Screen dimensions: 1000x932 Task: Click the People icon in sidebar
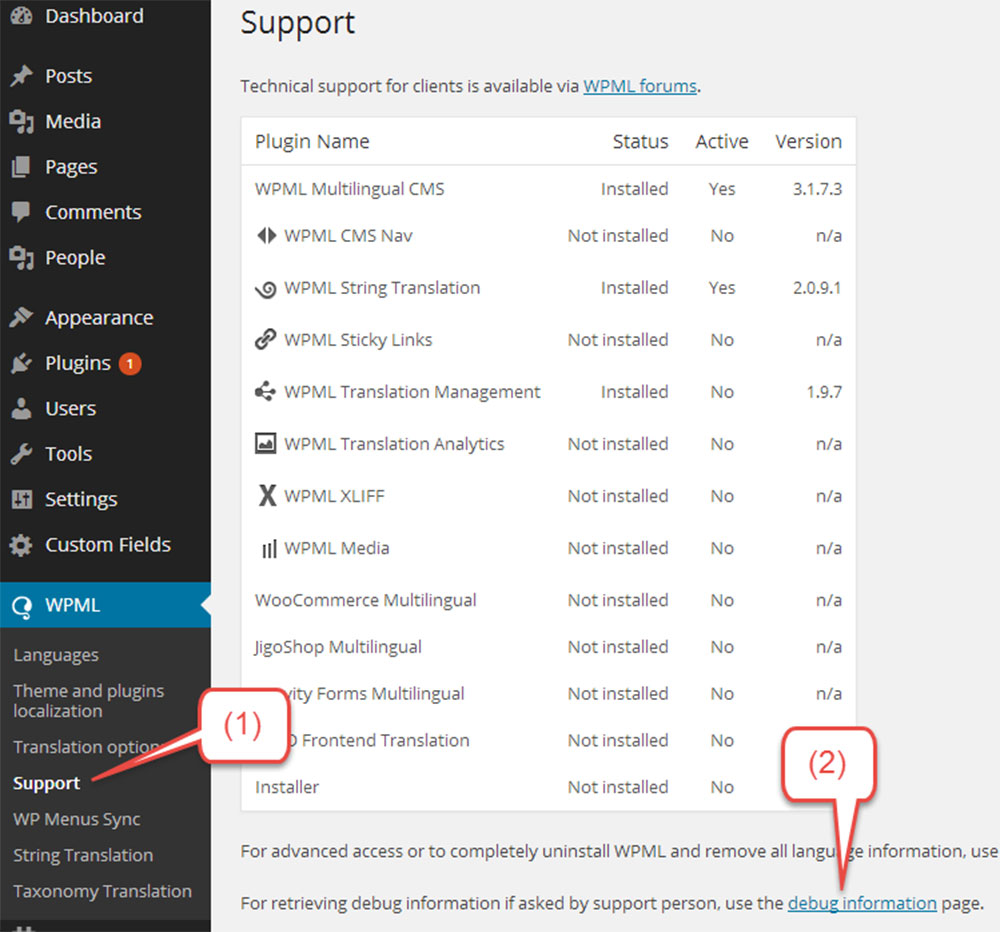[21, 257]
